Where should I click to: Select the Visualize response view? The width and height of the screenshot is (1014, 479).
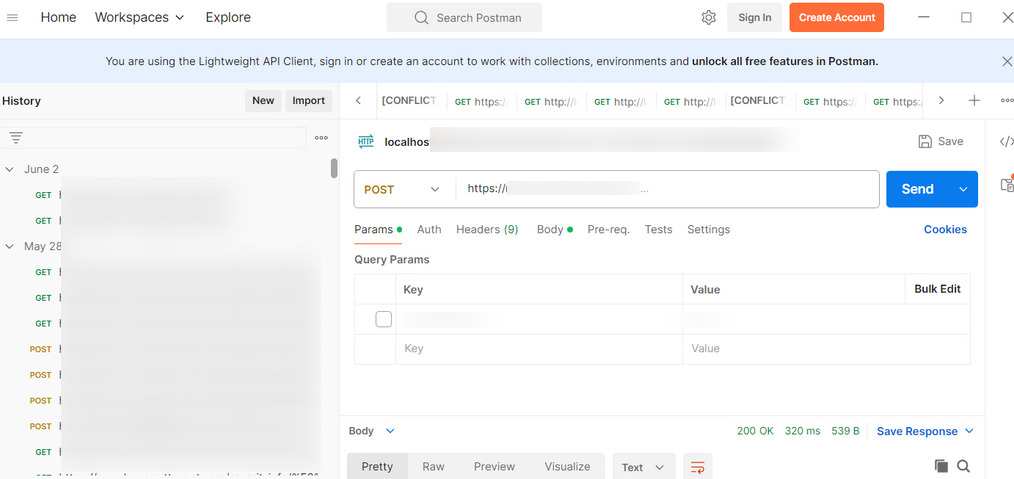pos(567,467)
